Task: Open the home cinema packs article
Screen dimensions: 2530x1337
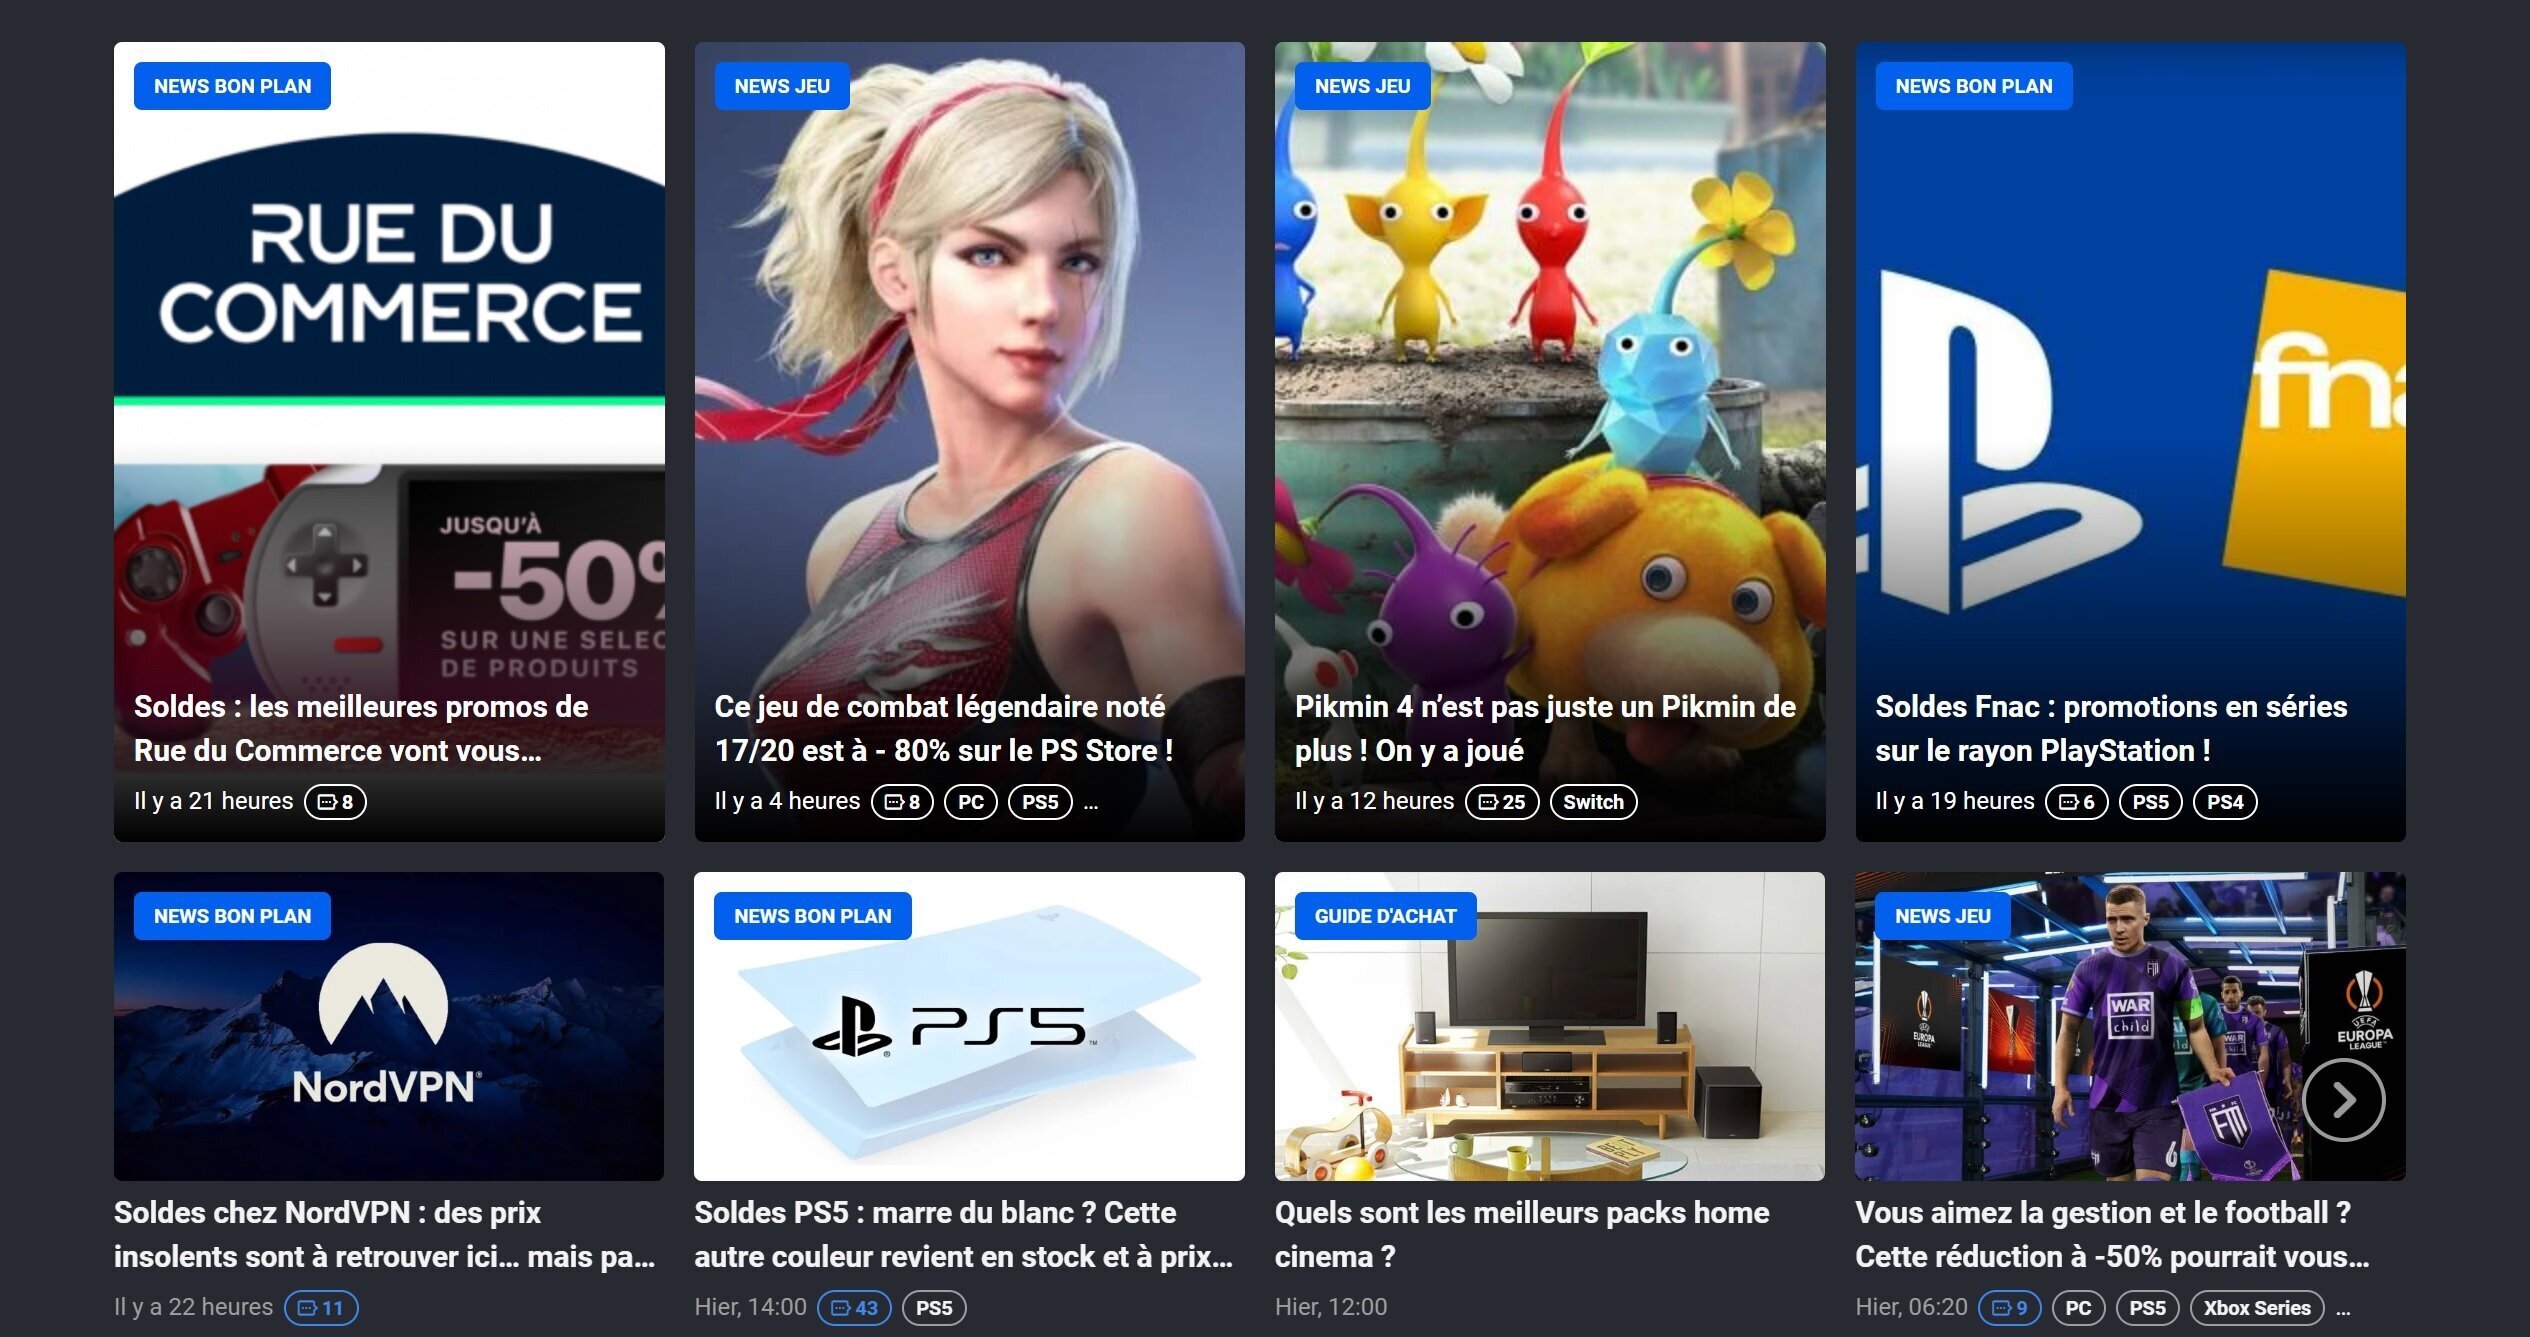Action: [x=1521, y=1235]
